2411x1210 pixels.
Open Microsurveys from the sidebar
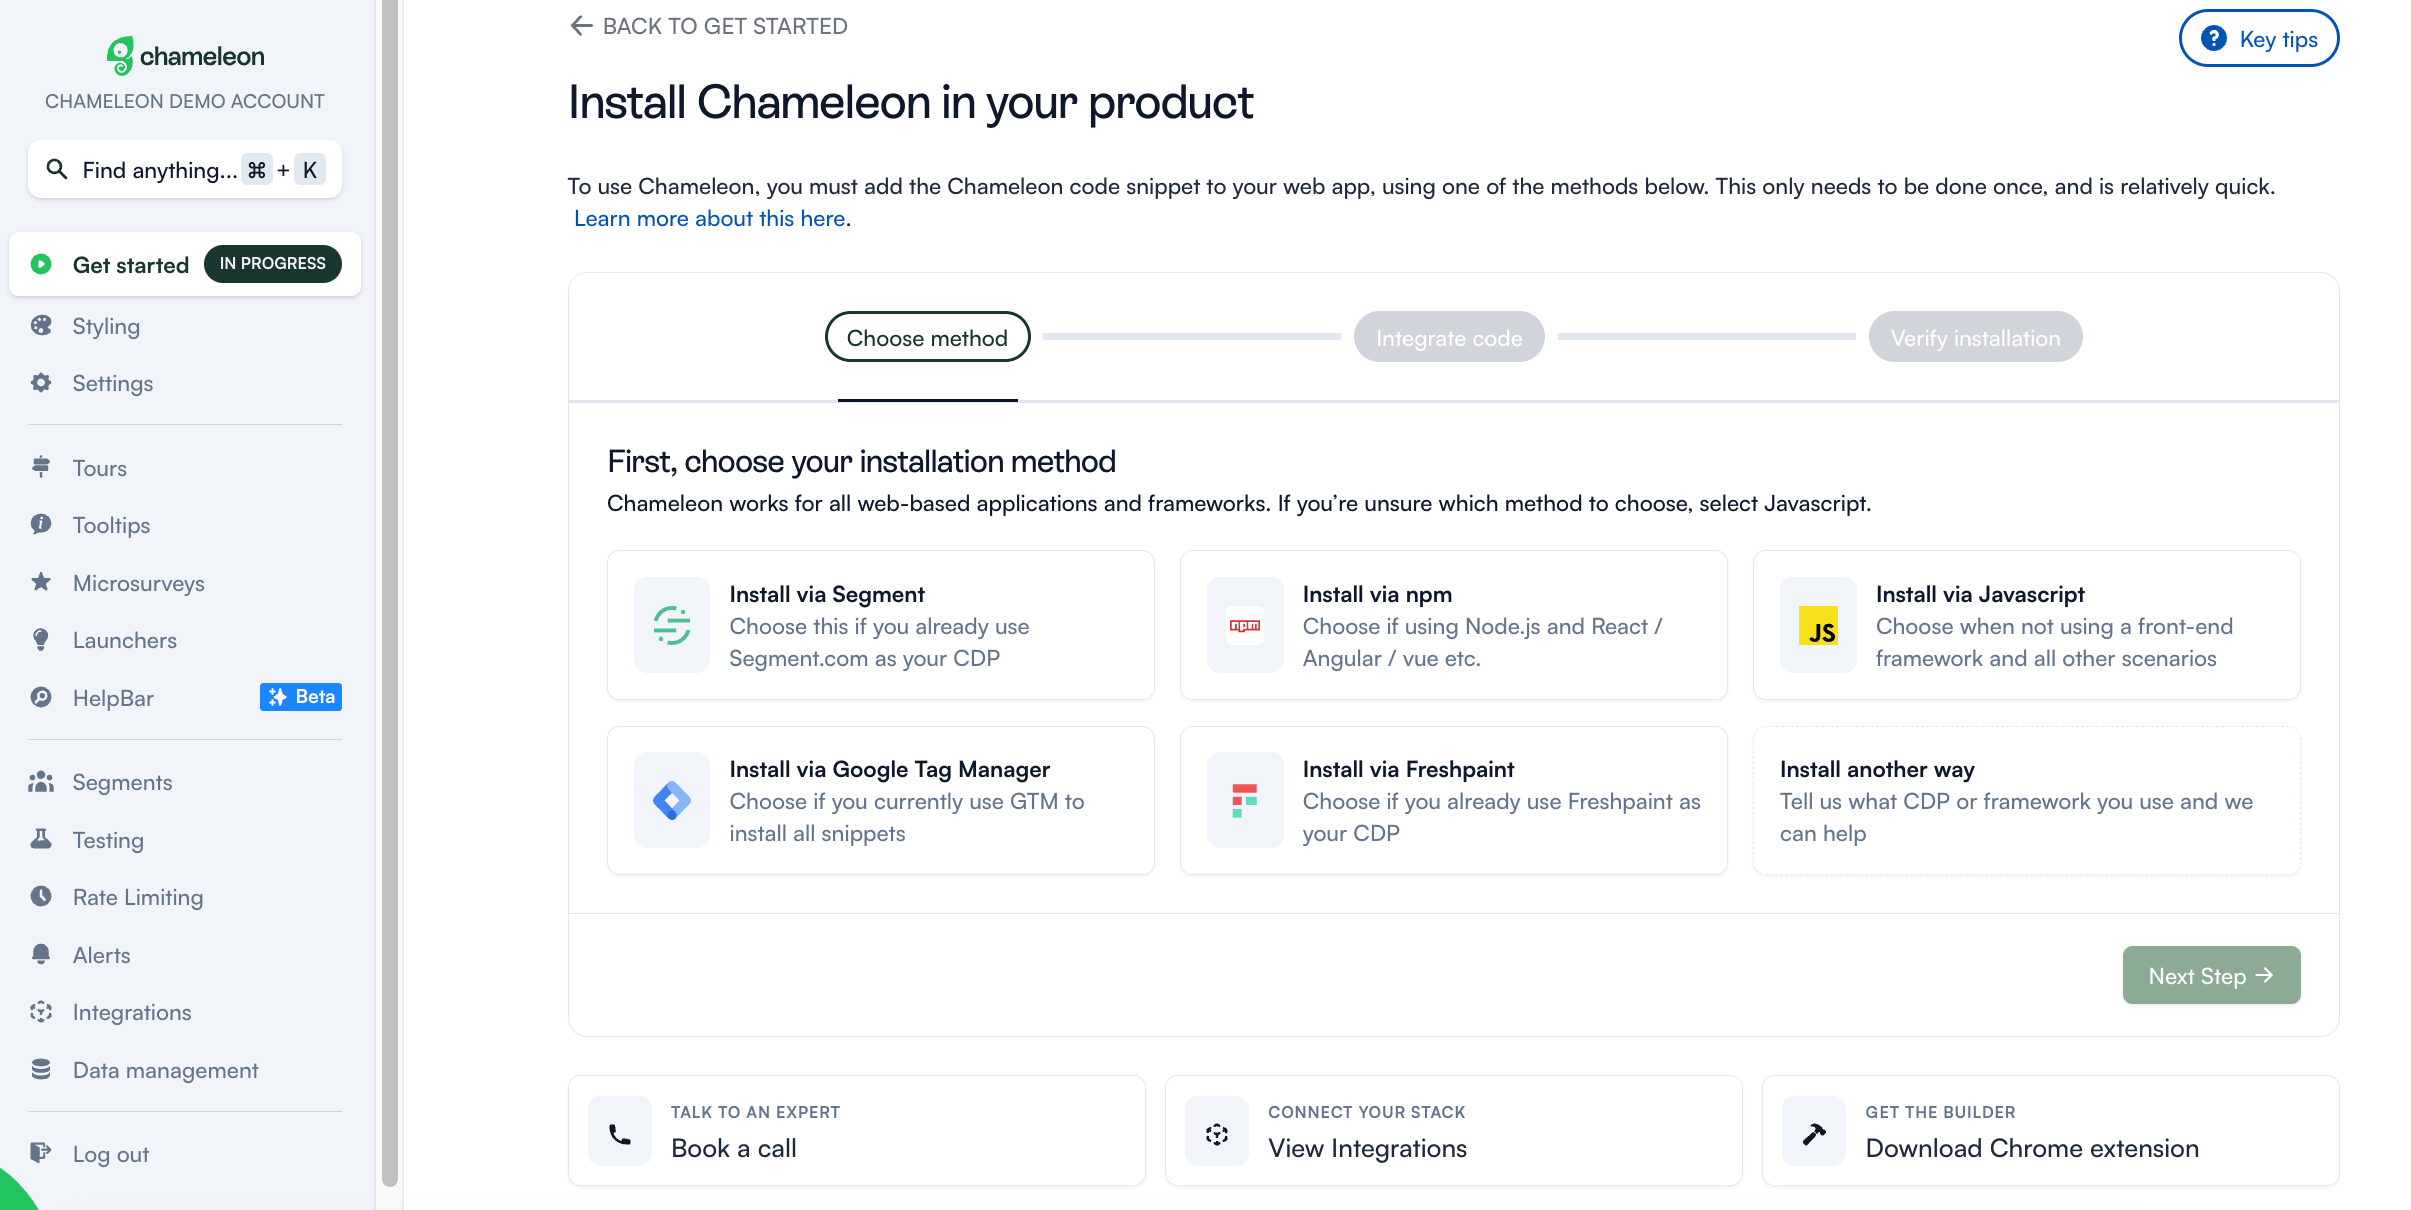click(x=139, y=582)
